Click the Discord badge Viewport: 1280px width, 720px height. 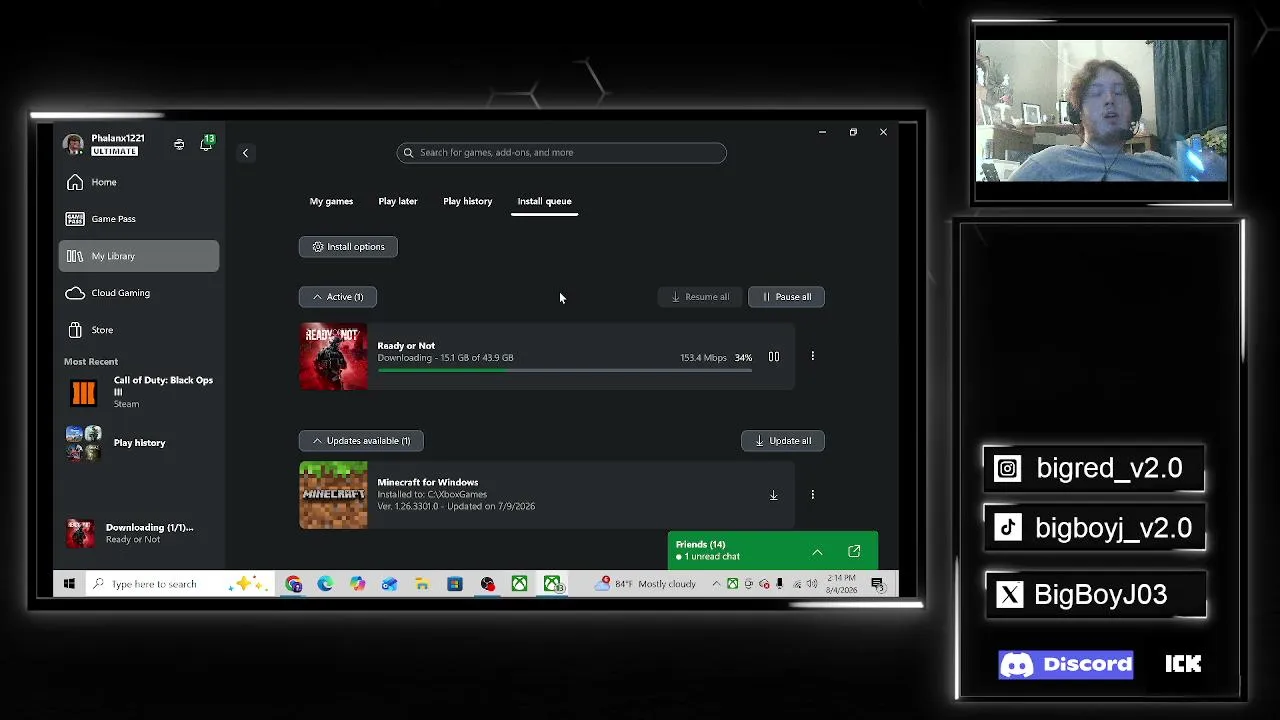1066,665
